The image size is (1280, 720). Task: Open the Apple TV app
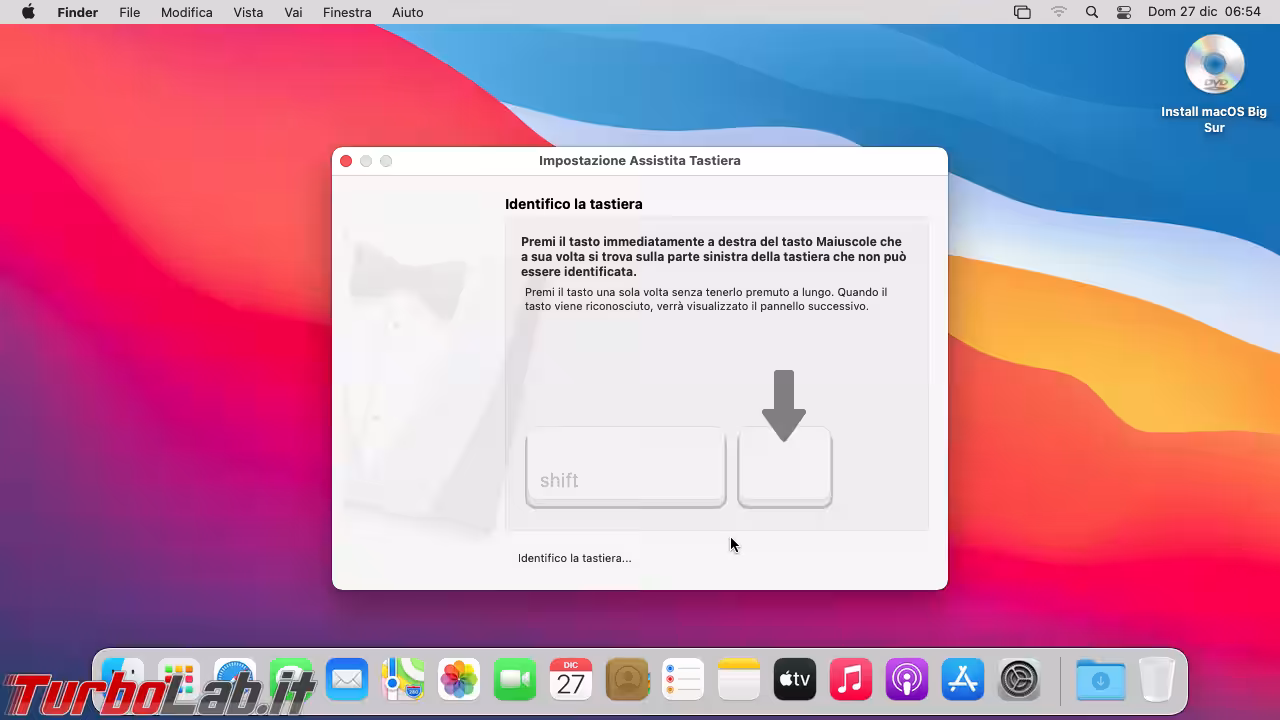coord(795,681)
